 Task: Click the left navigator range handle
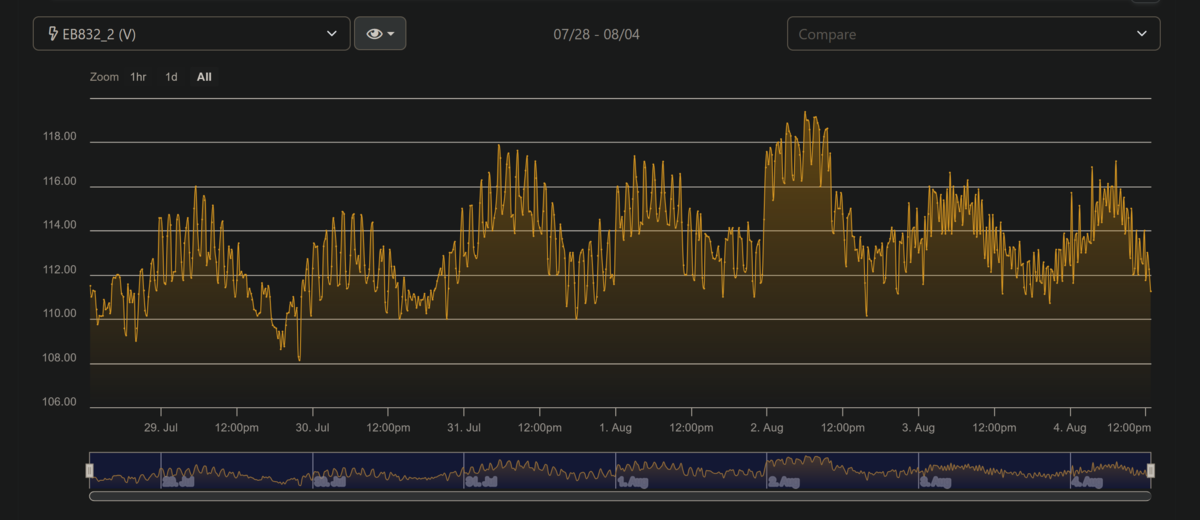pyautogui.click(x=90, y=470)
